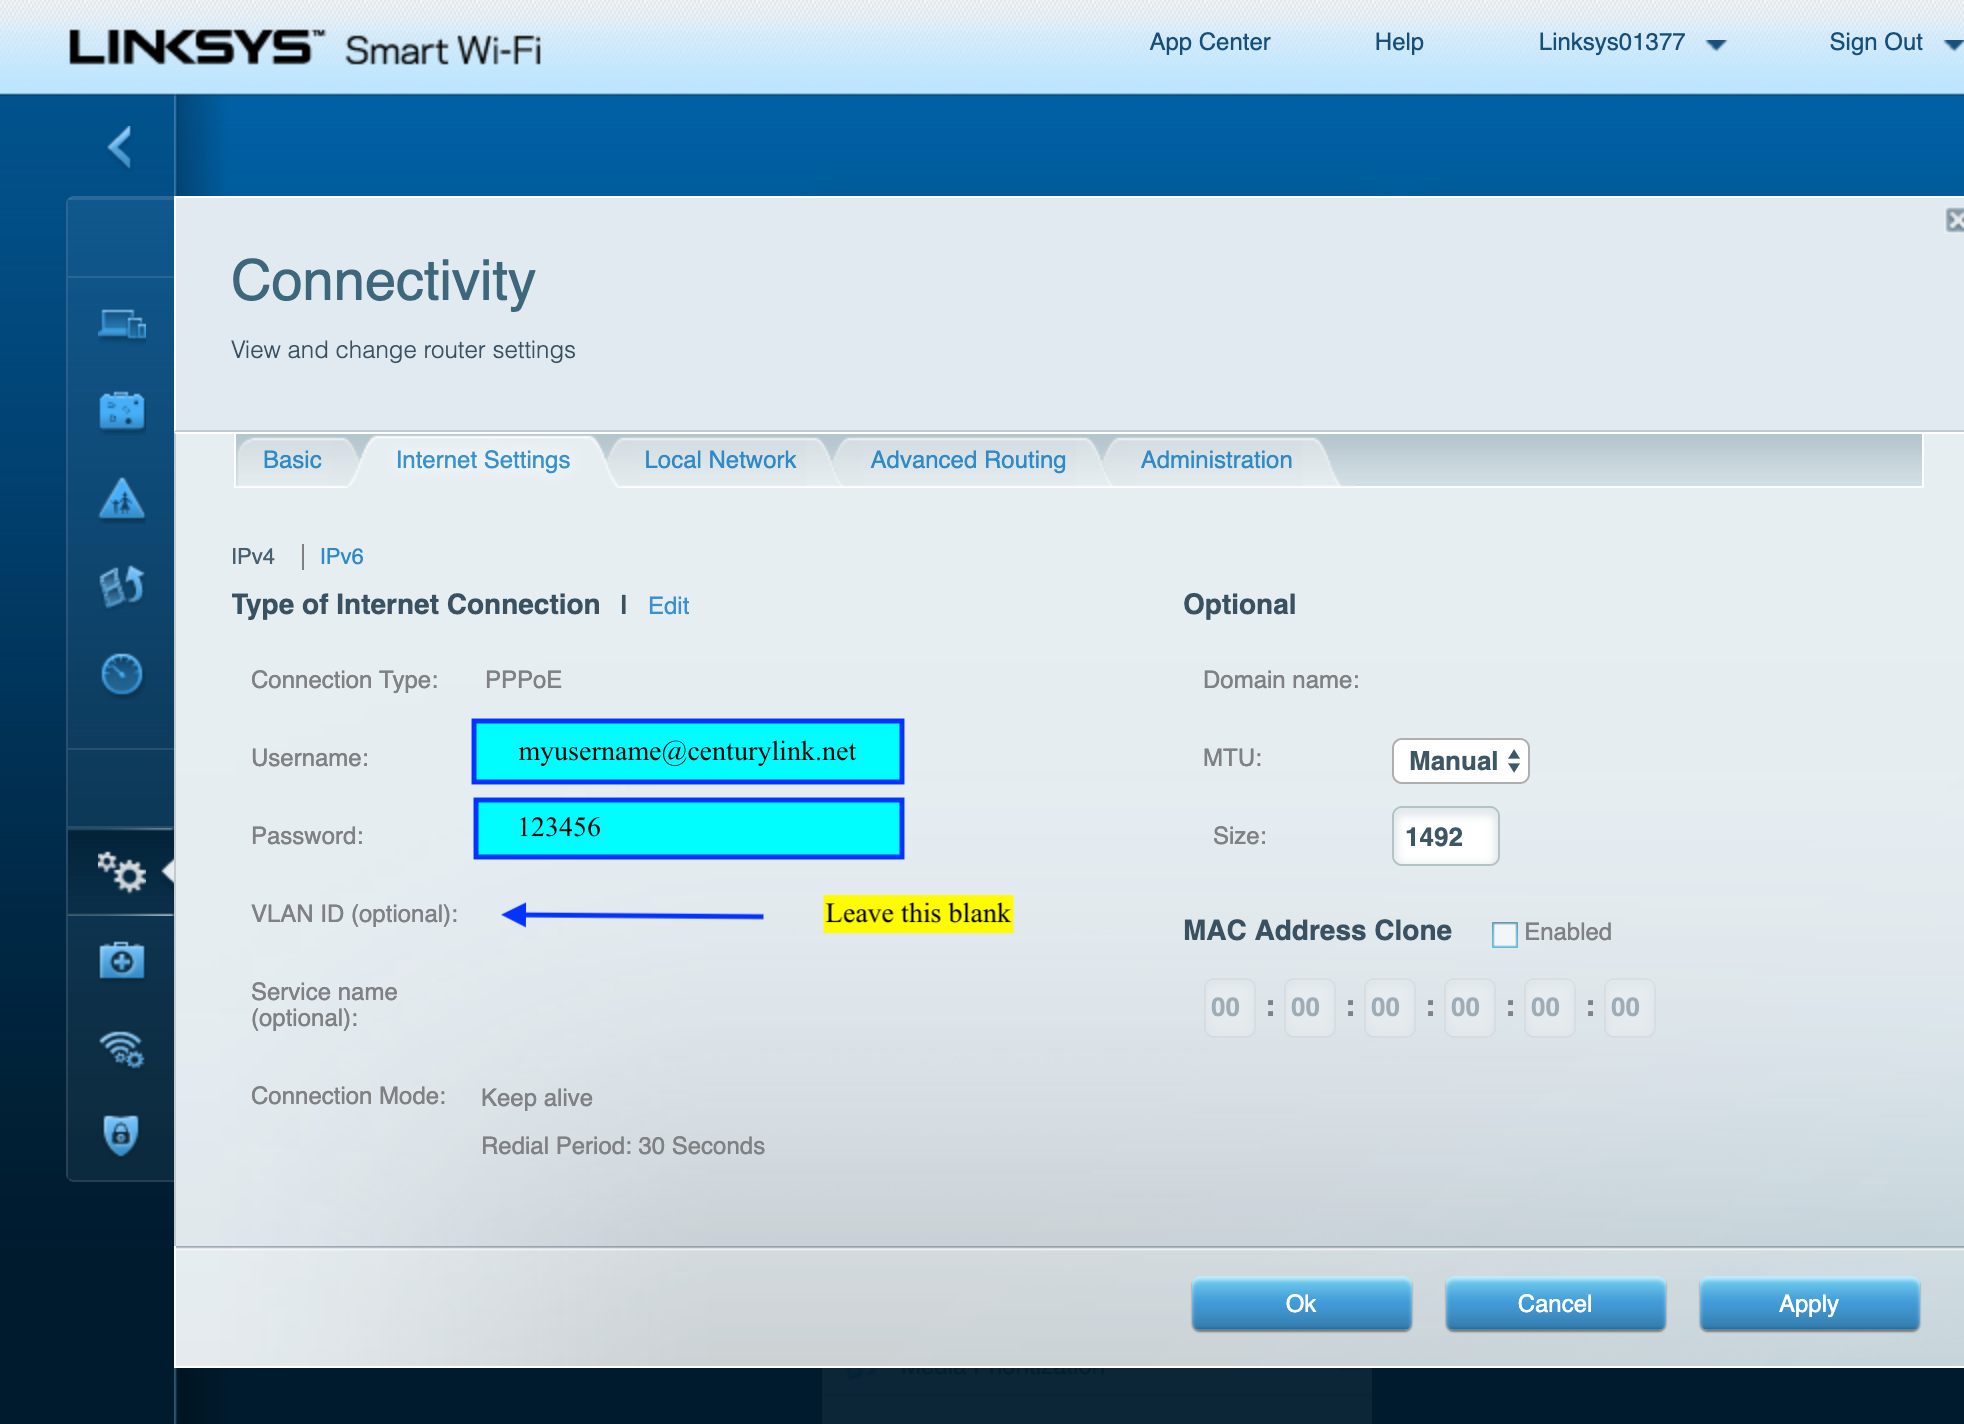Screen dimensions: 1964x1424
Task: Switch to the Local Network tab
Action: click(719, 460)
